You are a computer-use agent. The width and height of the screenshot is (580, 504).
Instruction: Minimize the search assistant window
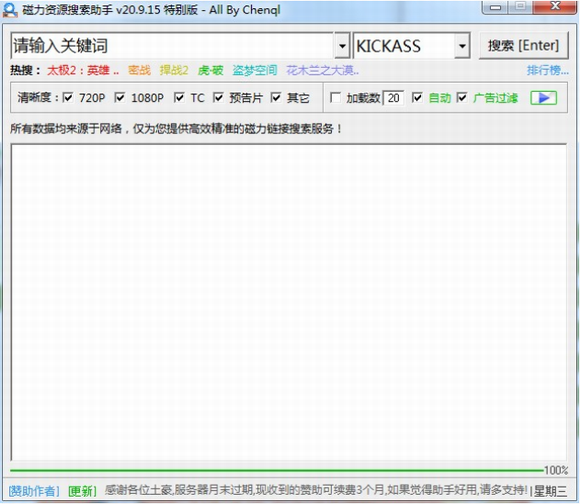point(496,7)
